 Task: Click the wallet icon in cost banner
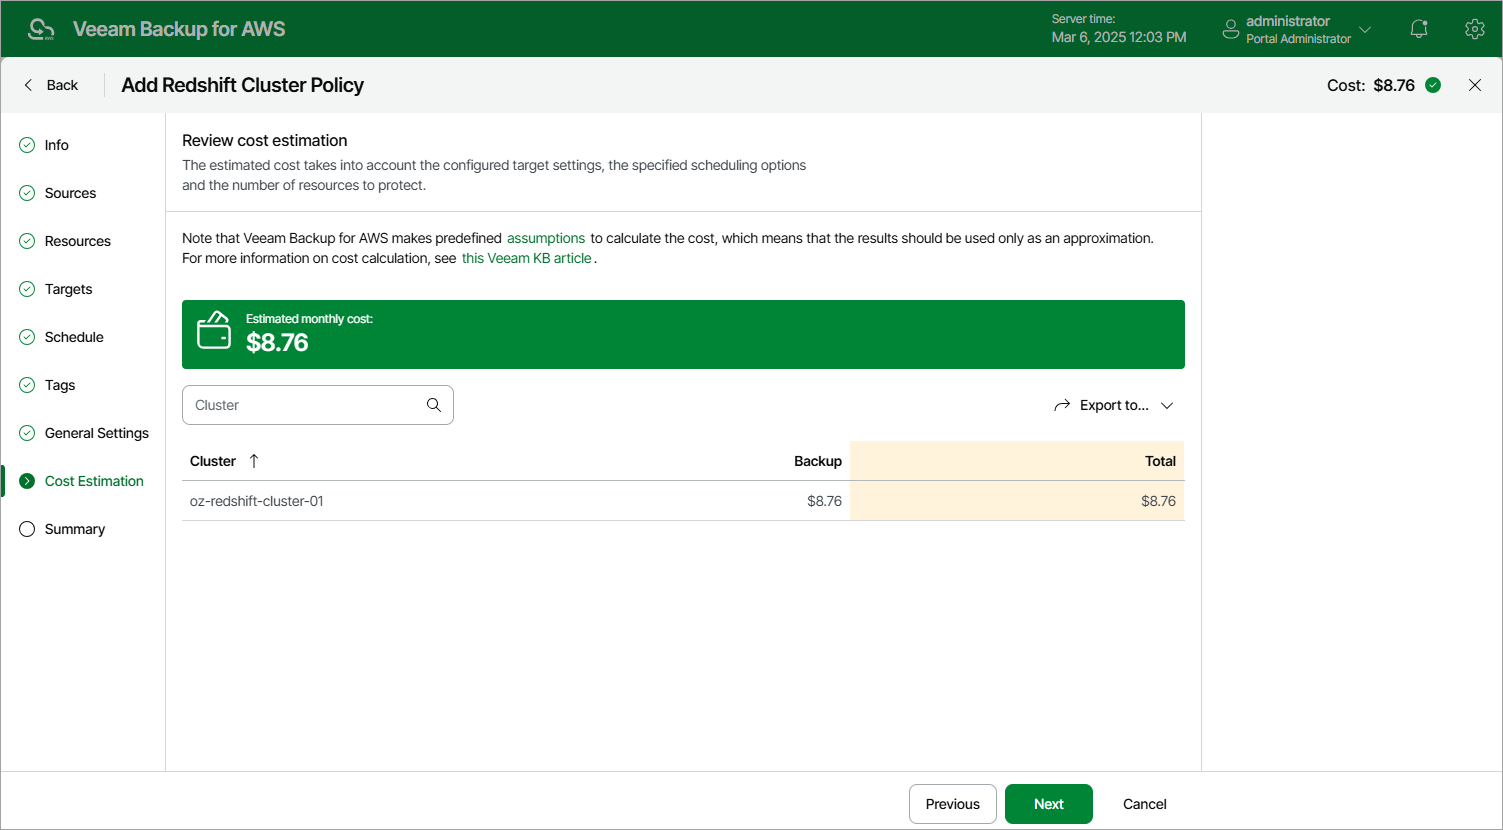[214, 331]
